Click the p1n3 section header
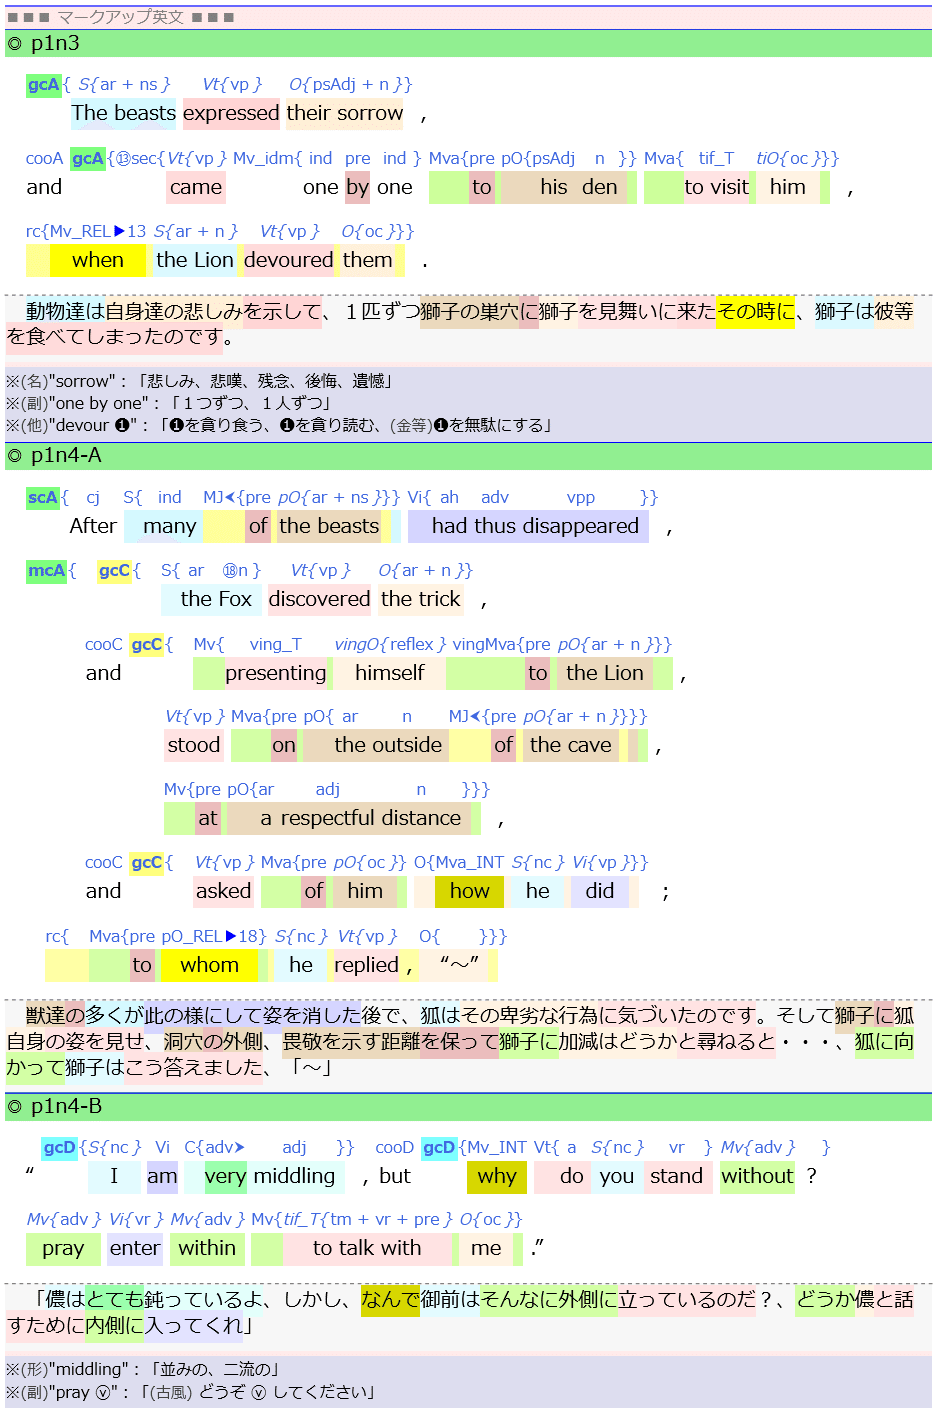The height and width of the screenshot is (1410, 934). click(468, 43)
